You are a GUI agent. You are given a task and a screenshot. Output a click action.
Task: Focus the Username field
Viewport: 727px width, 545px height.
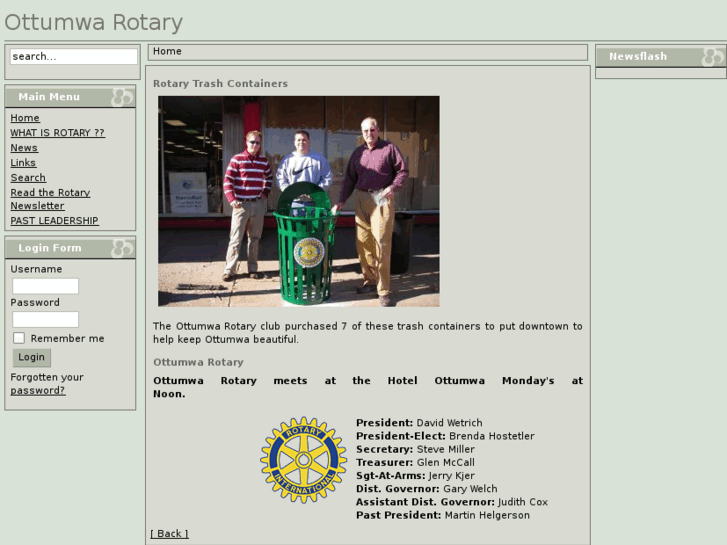[45, 286]
